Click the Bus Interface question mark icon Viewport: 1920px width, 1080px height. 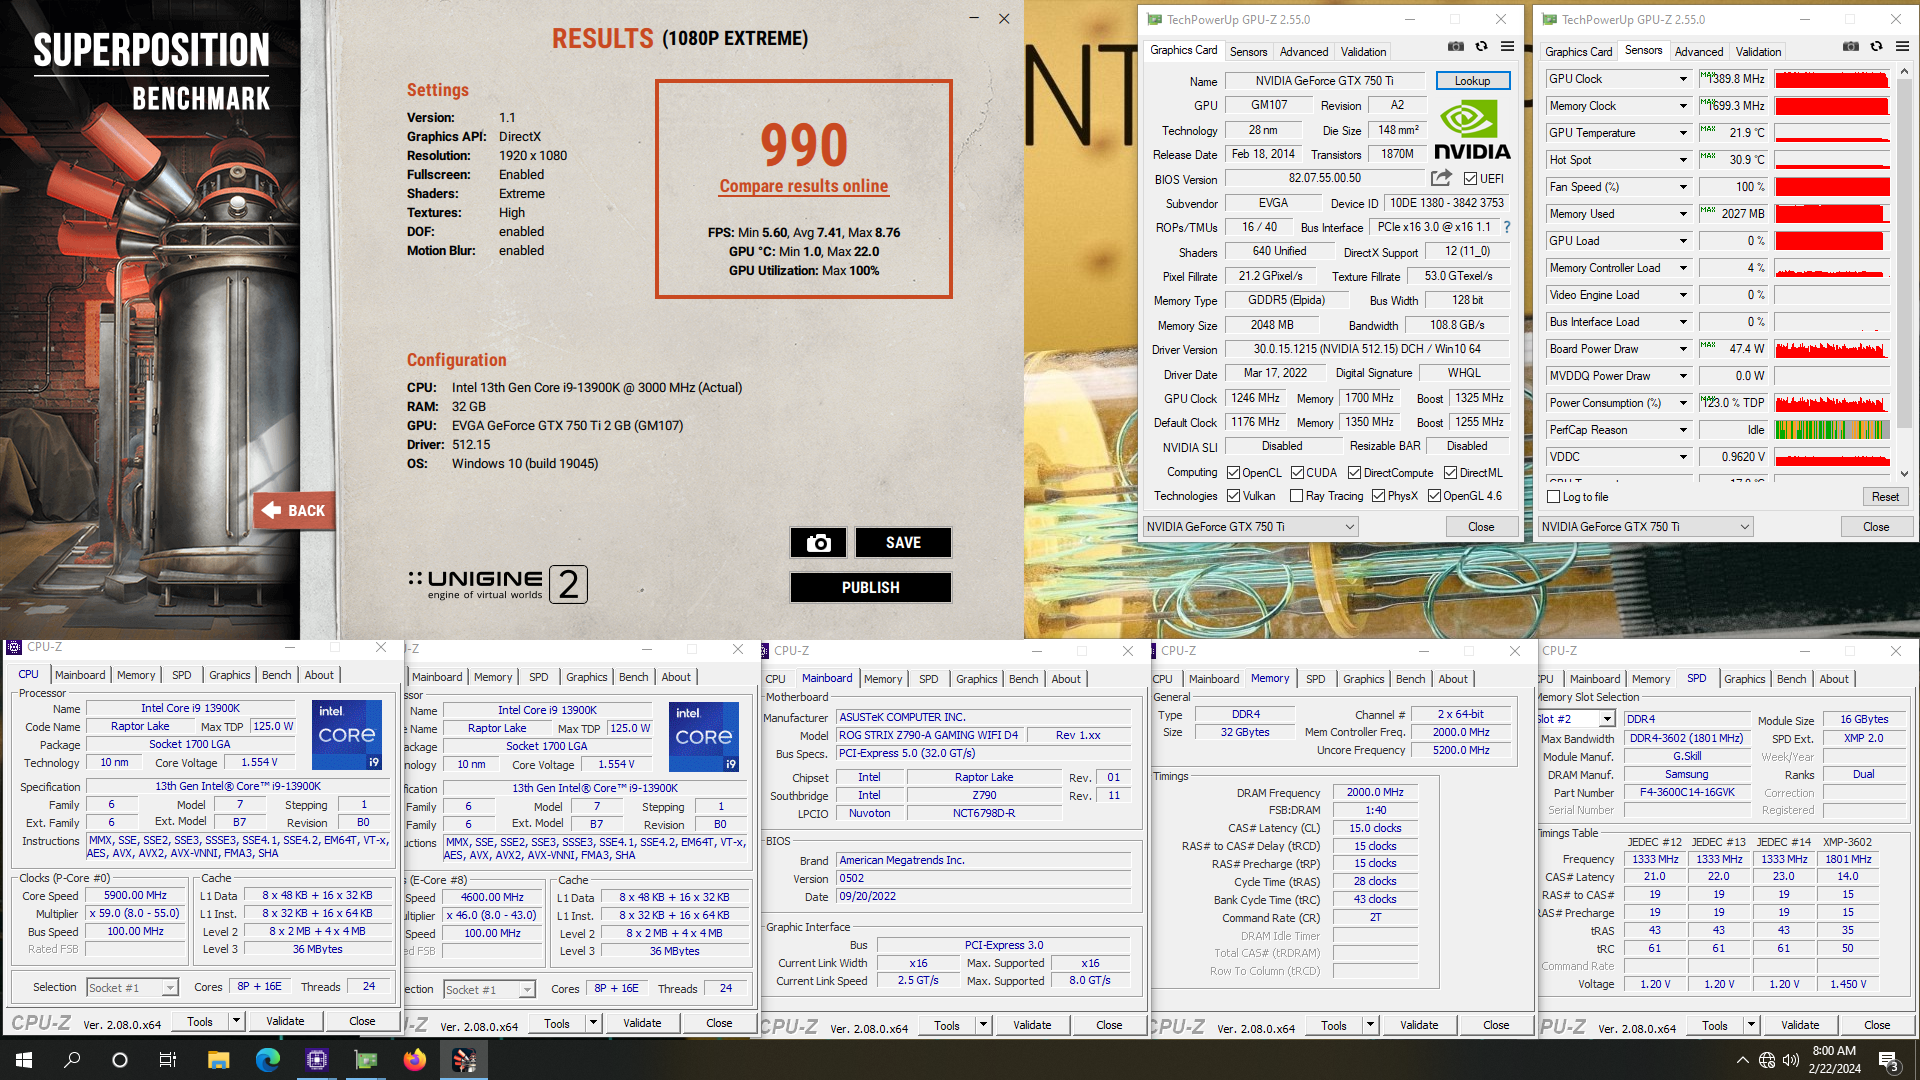(1507, 227)
